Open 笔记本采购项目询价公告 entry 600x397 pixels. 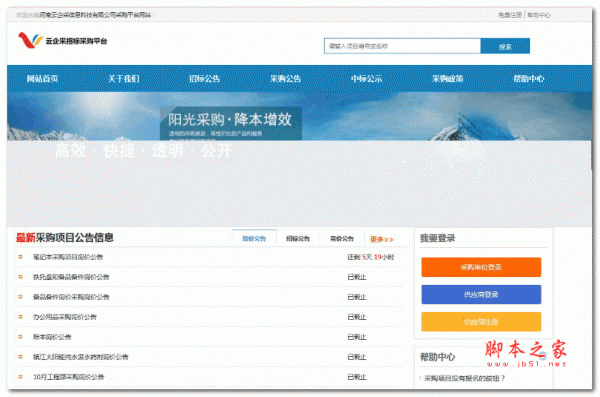(x=68, y=257)
